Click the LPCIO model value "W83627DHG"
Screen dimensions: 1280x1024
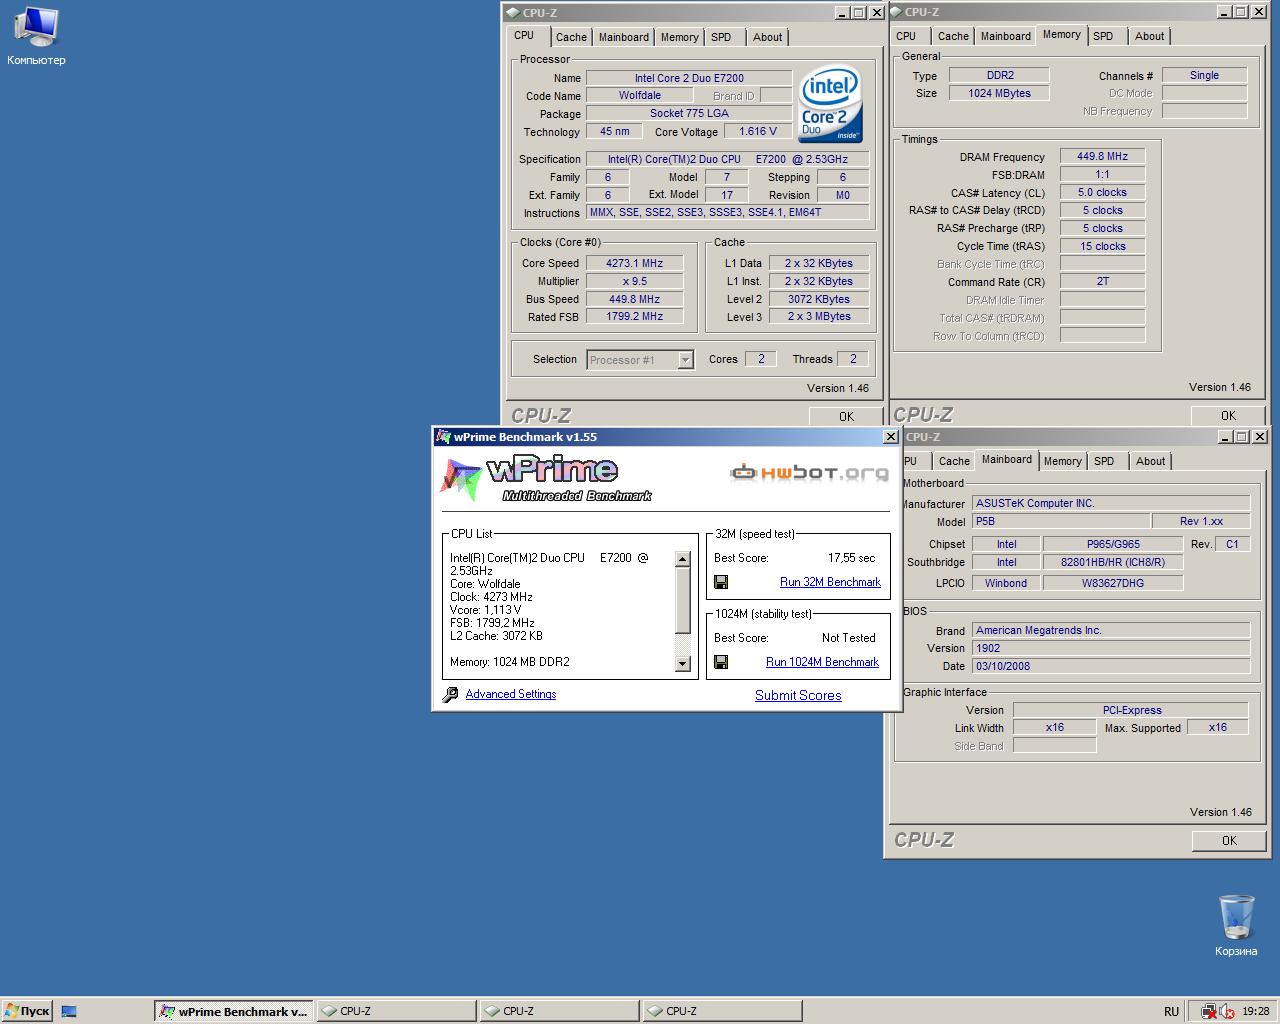pos(1113,583)
